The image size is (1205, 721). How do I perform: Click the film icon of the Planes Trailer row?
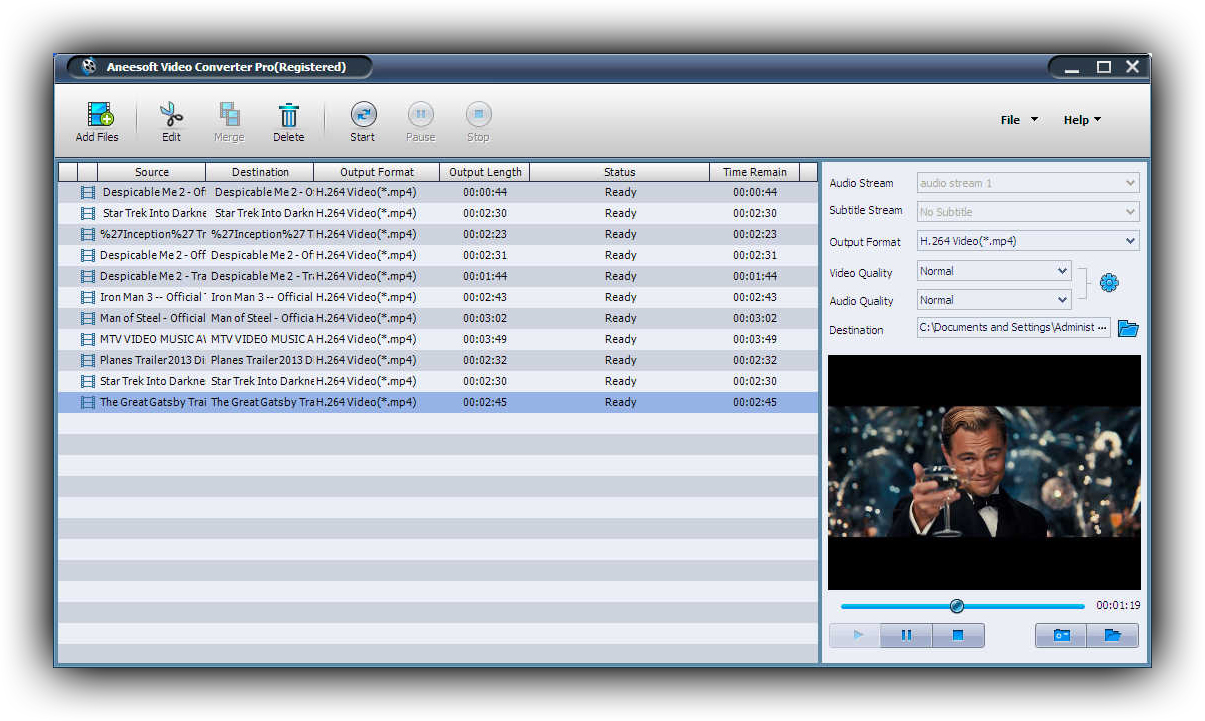pos(88,360)
